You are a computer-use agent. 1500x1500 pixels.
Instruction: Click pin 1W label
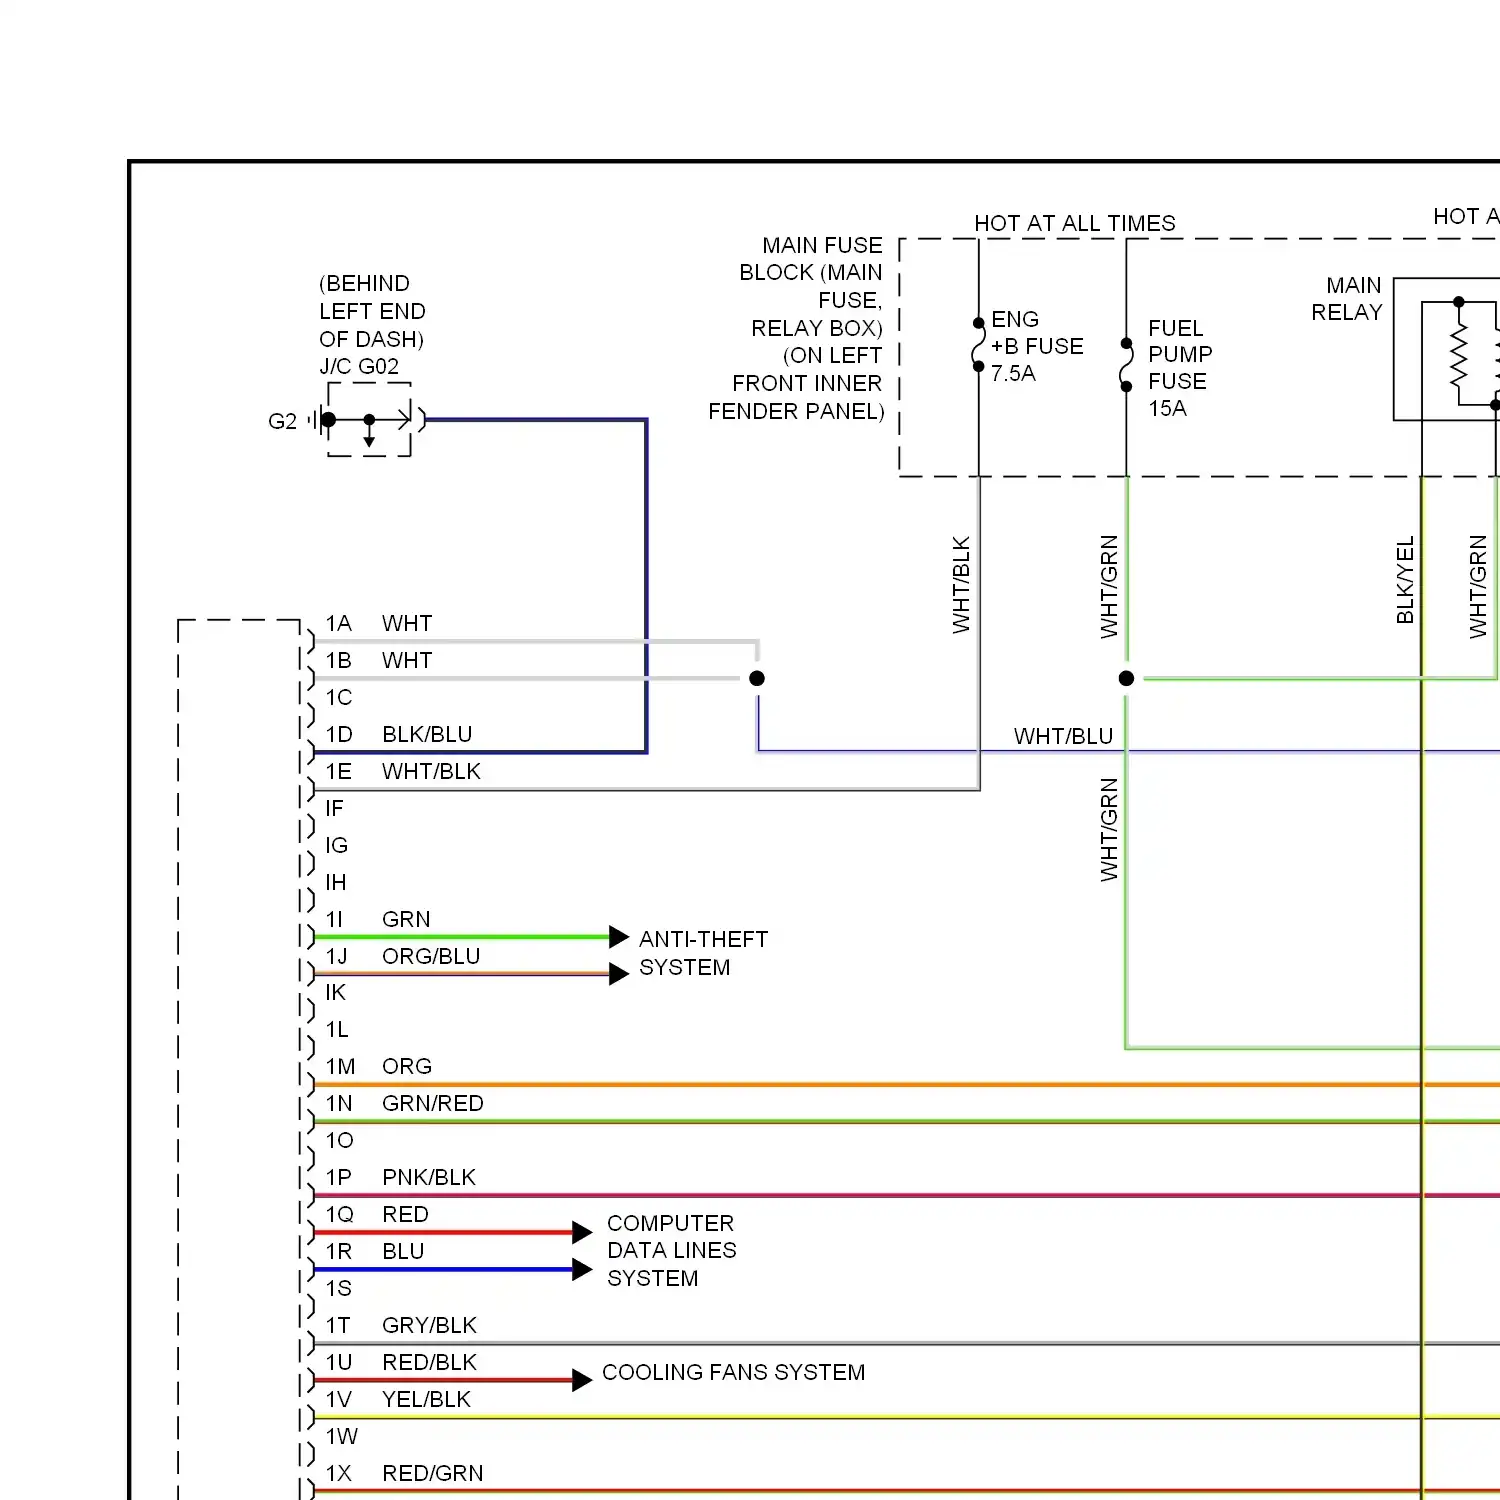point(341,1436)
